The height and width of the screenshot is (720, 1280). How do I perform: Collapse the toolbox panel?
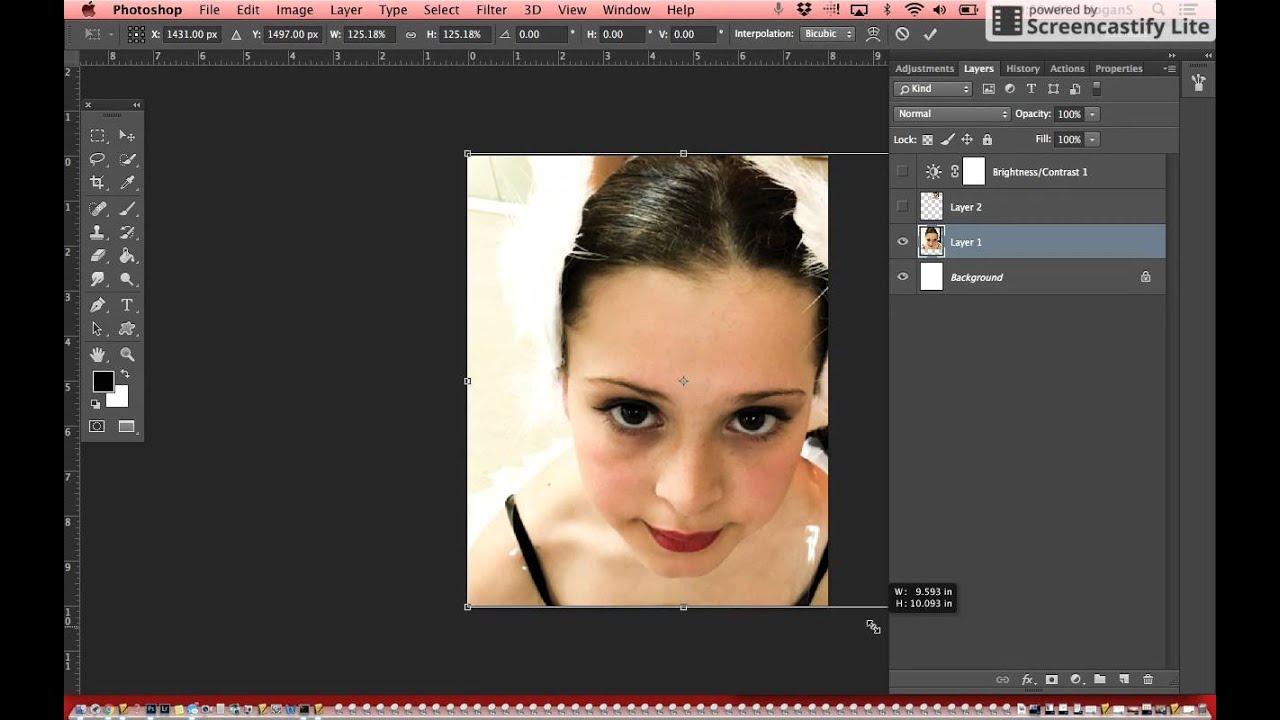(136, 105)
